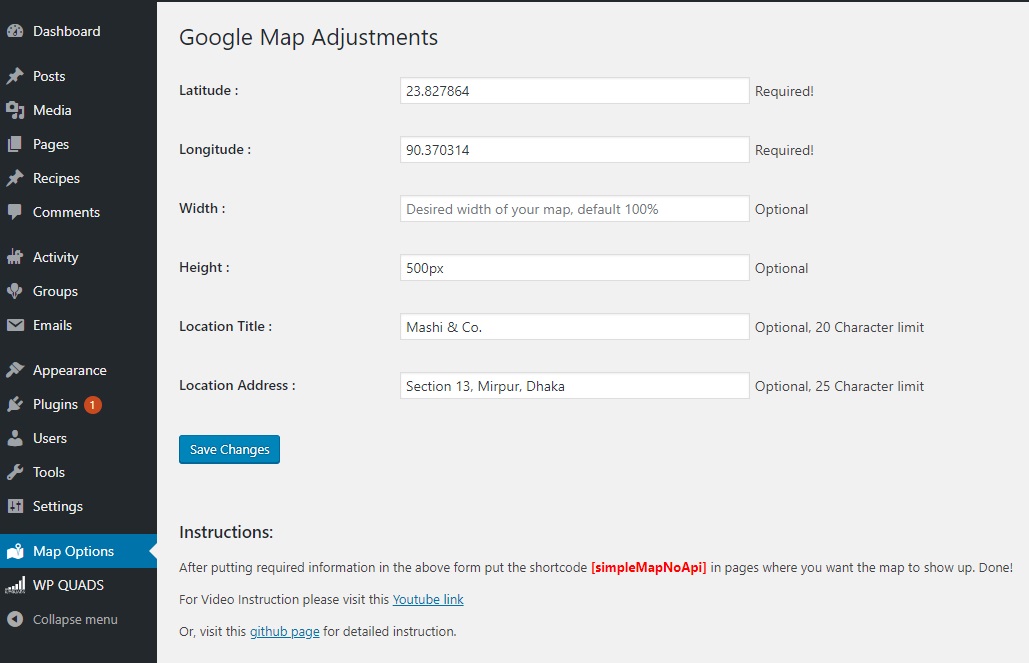This screenshot has height=663, width=1029.
Task: Focus the Location Address input field
Action: pos(574,386)
